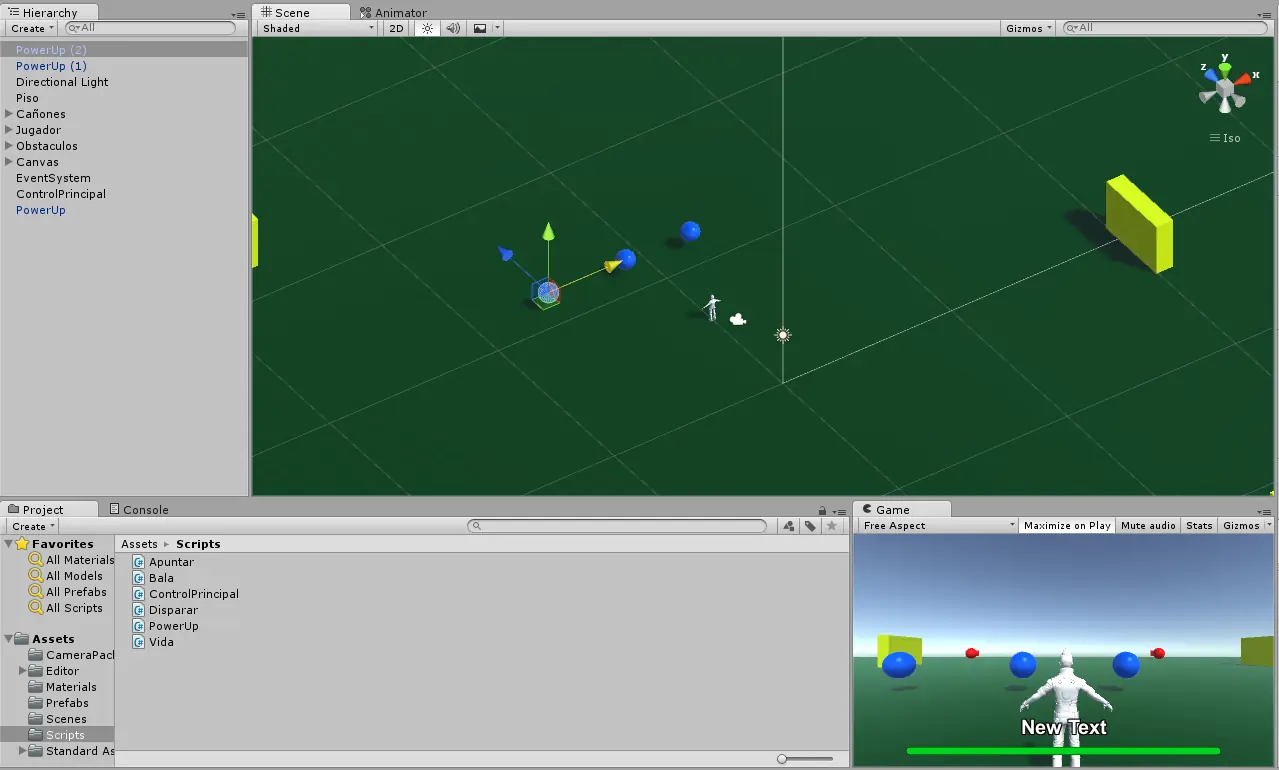Toggle scene audio speaker icon
The width and height of the screenshot is (1279, 770).
(x=453, y=28)
